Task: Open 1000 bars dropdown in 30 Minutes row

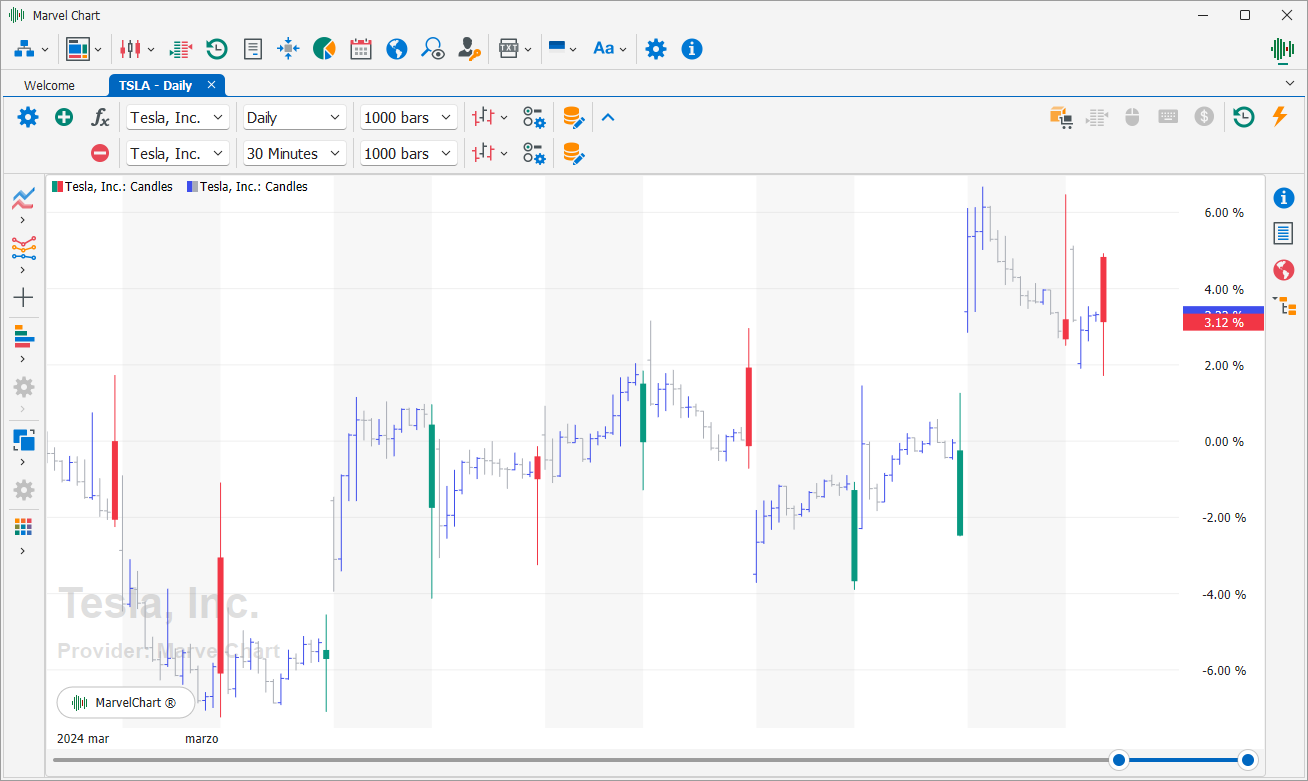Action: (409, 153)
